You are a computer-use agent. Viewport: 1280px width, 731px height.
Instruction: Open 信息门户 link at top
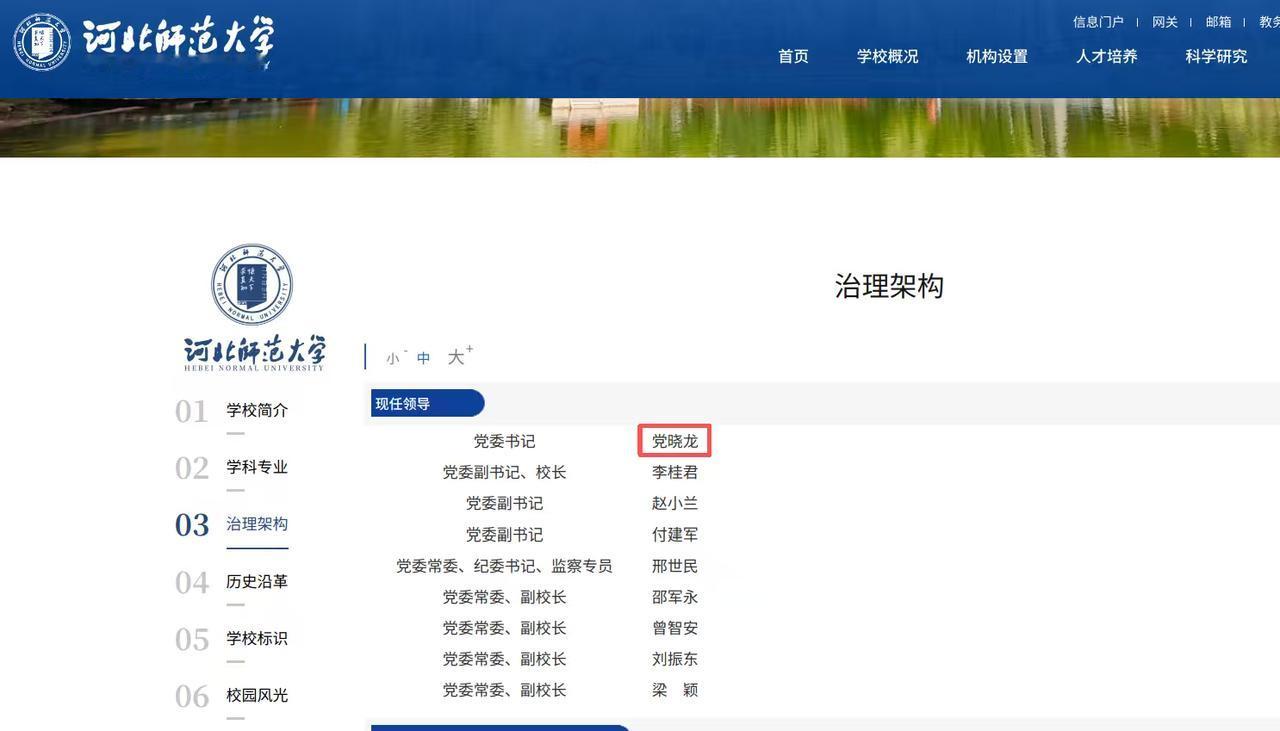coord(1098,22)
